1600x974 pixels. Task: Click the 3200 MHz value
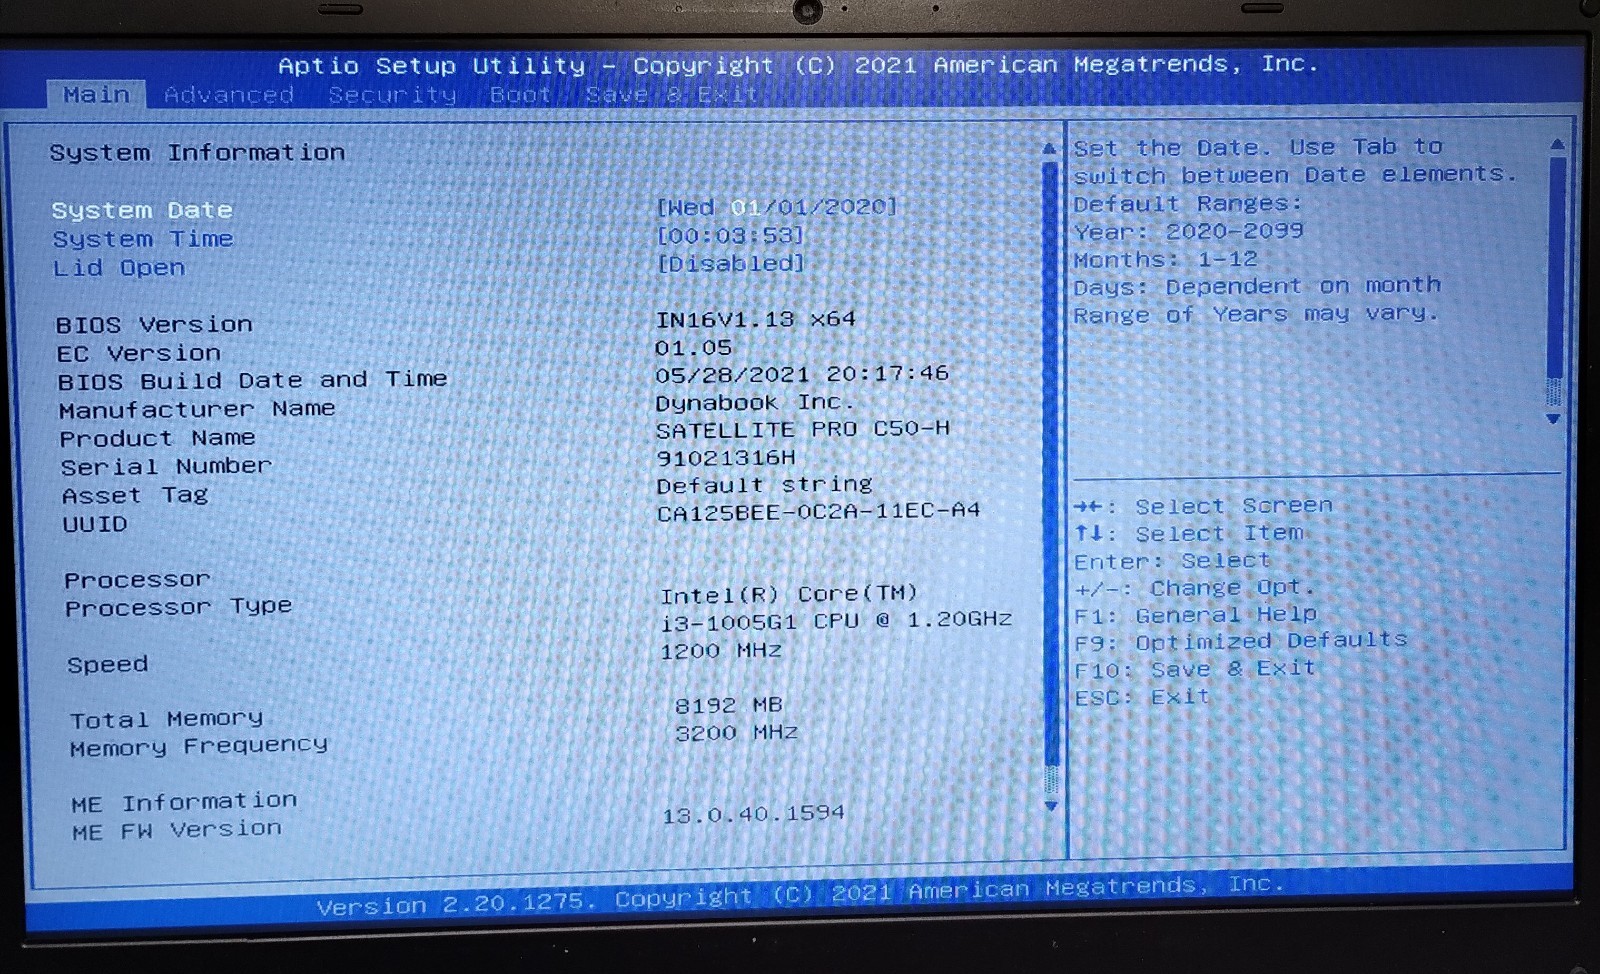coord(737,733)
